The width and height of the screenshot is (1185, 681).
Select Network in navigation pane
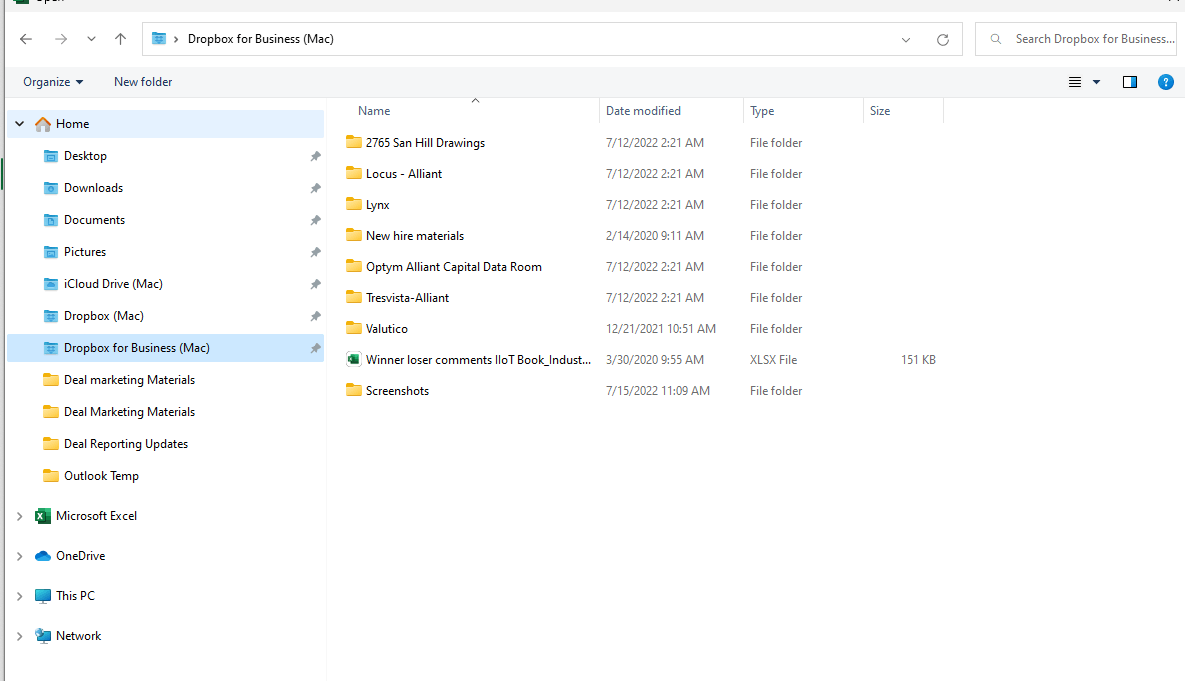point(78,636)
